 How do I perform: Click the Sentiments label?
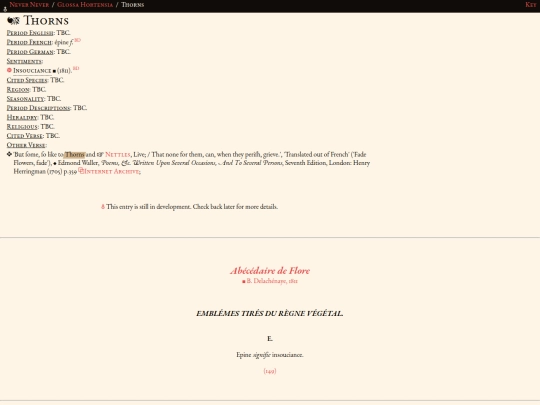(x=24, y=61)
